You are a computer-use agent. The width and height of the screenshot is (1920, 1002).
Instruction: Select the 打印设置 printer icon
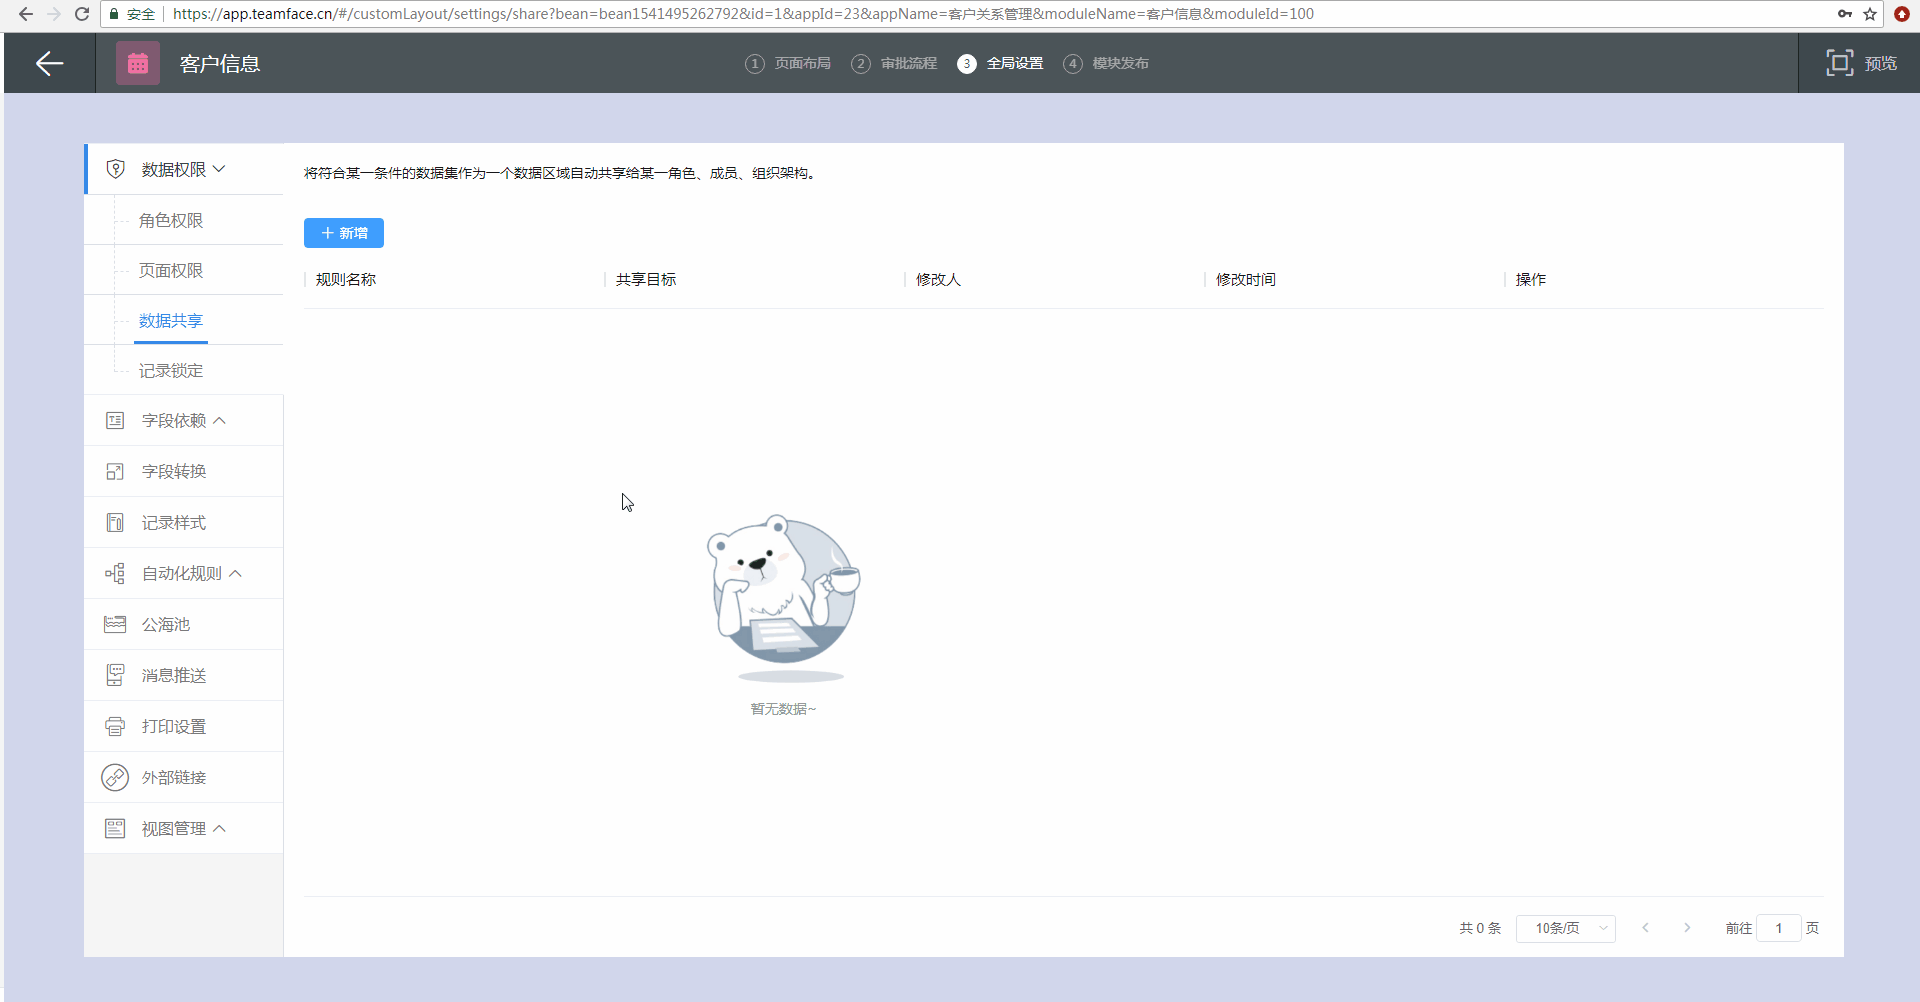(115, 726)
